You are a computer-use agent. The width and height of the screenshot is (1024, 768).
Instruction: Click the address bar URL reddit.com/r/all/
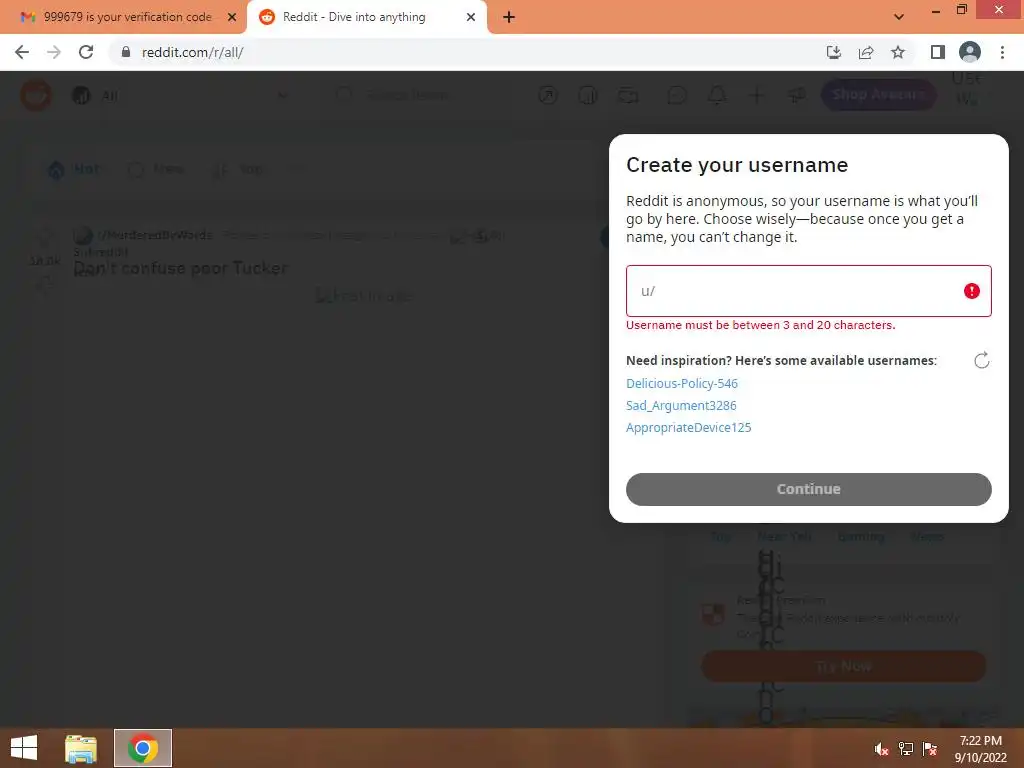(x=193, y=52)
